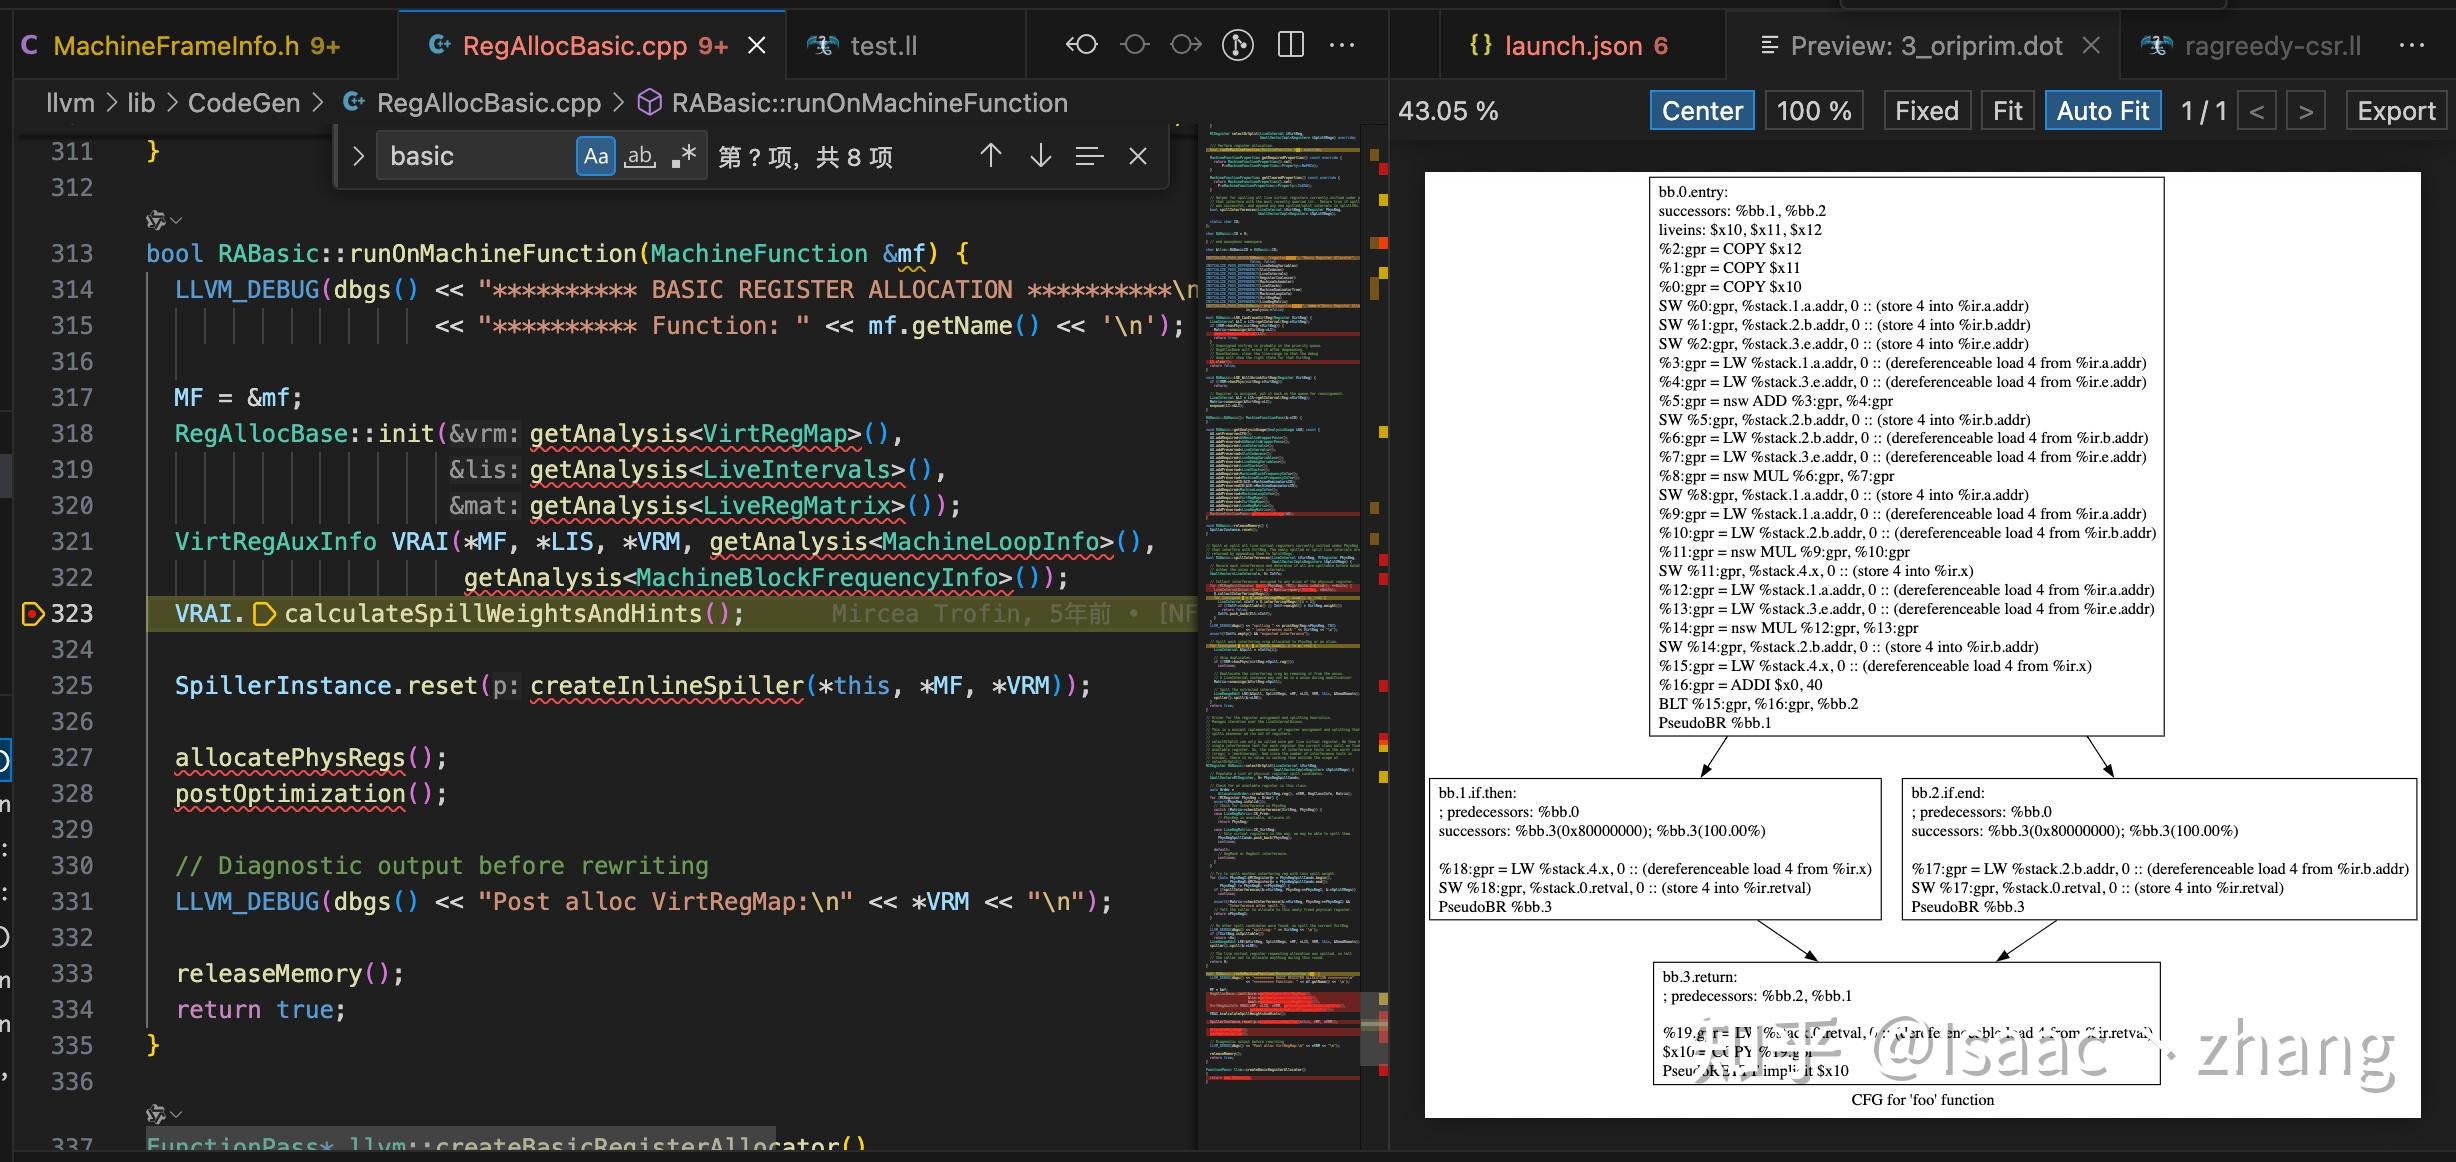Toggle regular expression search option
Screen dimensions: 2456x1162
pos(684,156)
